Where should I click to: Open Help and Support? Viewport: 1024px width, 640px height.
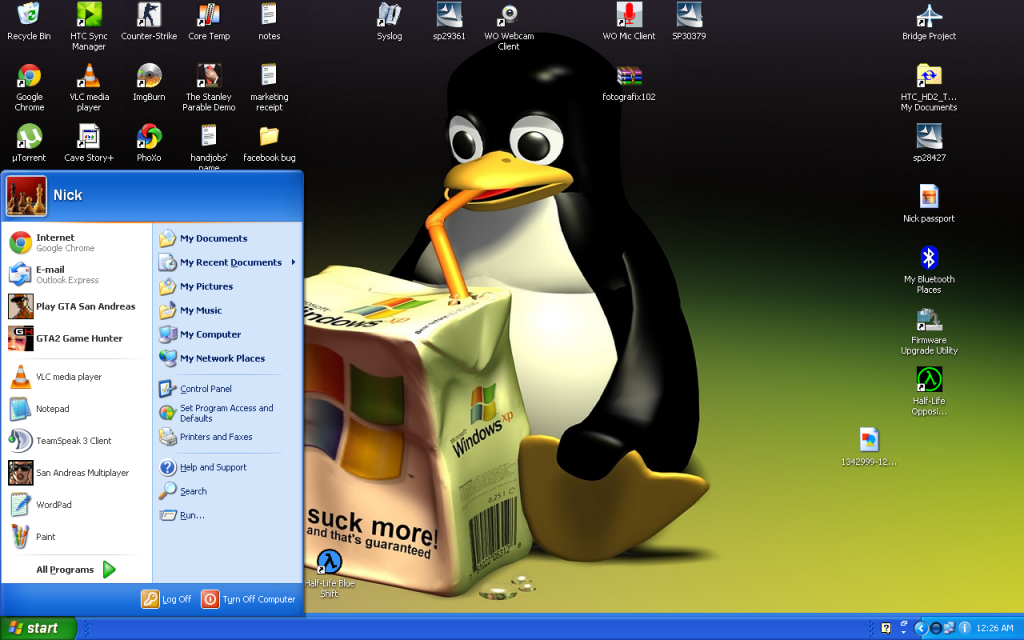pos(227,467)
